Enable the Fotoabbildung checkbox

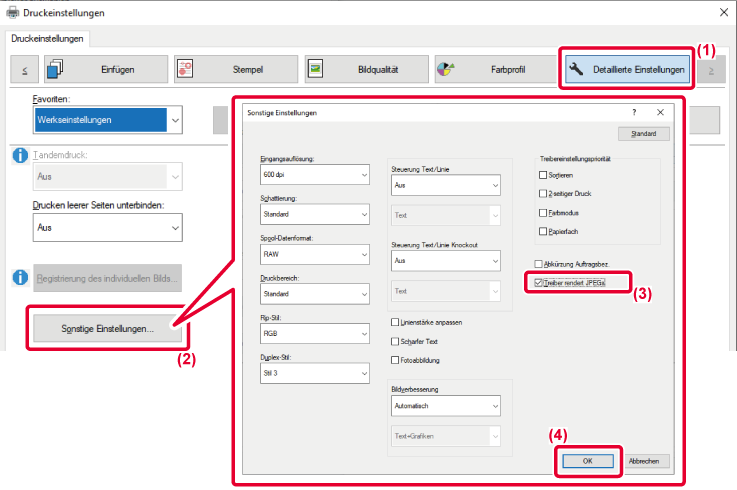click(x=395, y=360)
